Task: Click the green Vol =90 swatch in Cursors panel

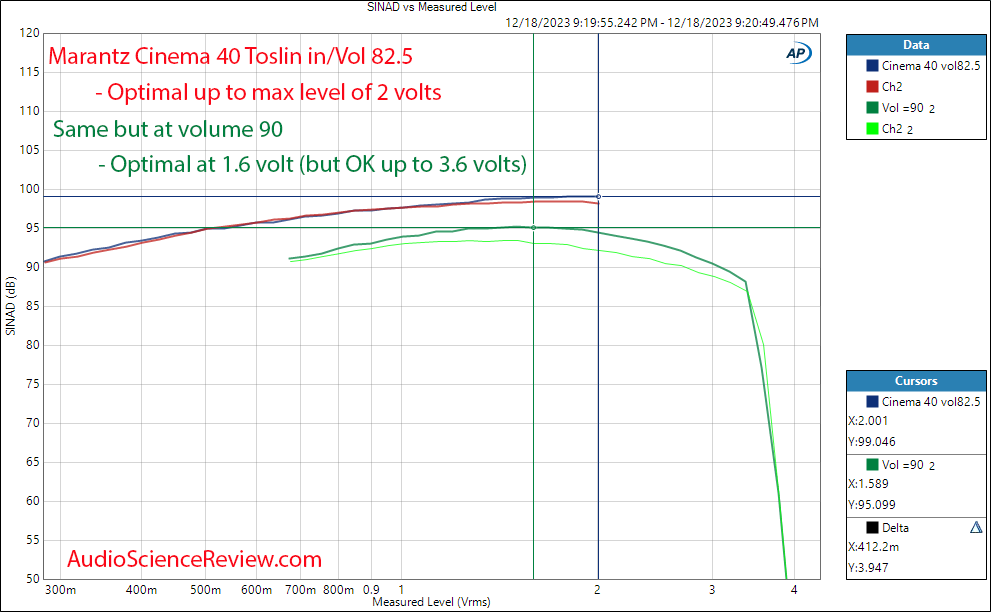Action: pos(872,465)
